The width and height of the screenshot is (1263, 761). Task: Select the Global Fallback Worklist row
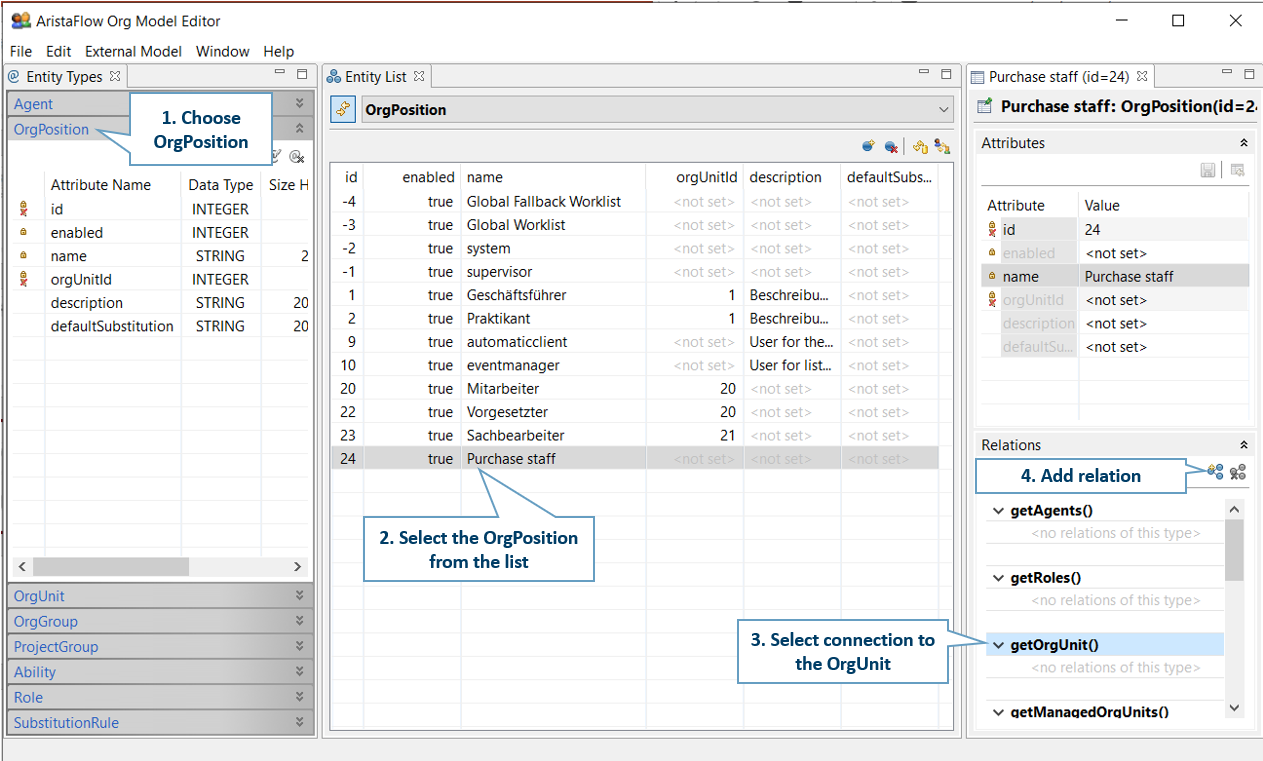[x=634, y=201]
